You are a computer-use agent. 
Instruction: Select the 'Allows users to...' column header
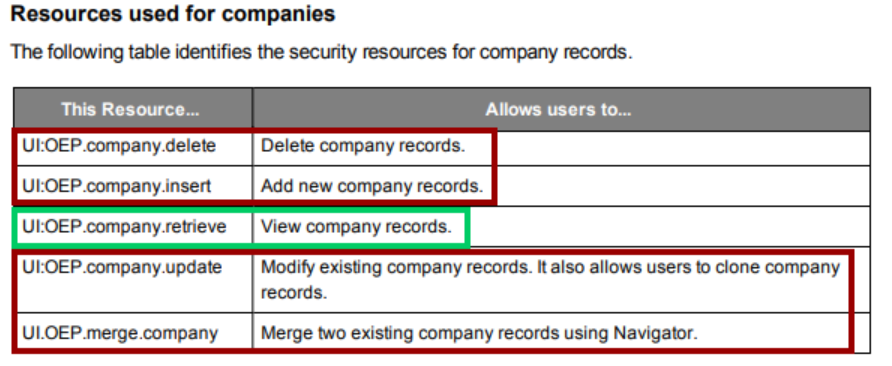pyautogui.click(x=558, y=109)
